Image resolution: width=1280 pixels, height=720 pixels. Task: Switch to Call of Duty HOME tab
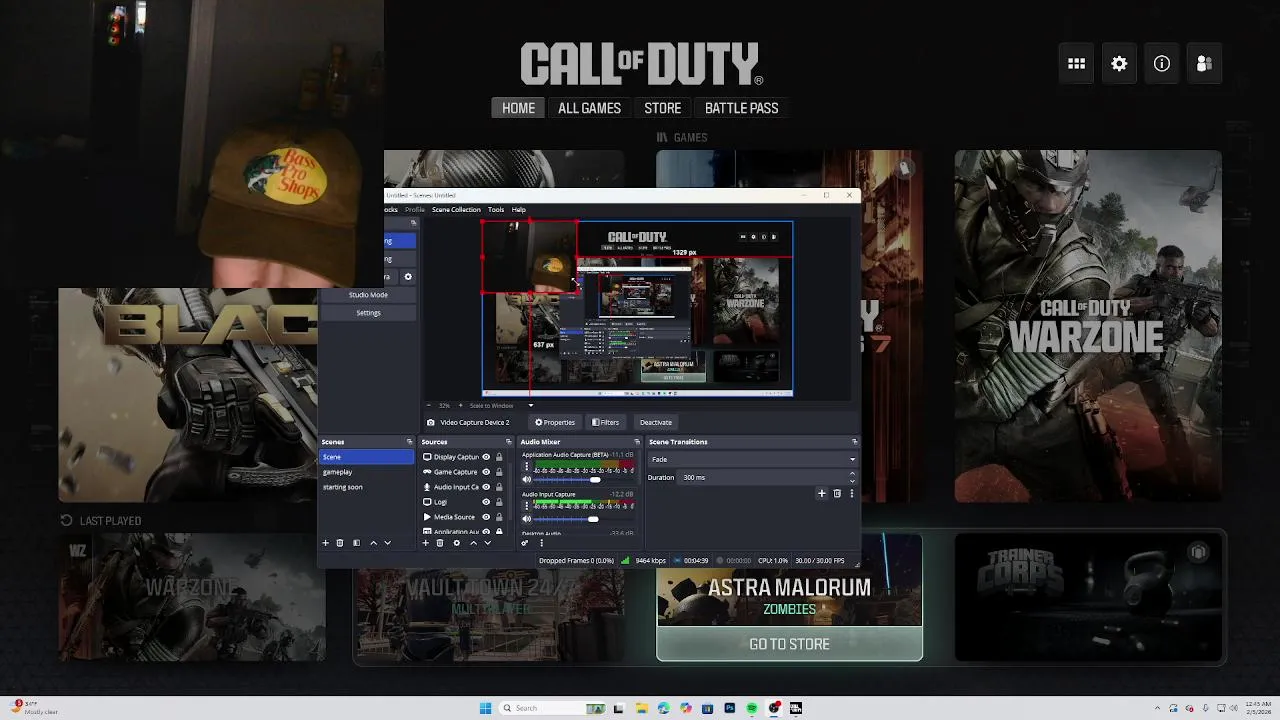pyautogui.click(x=518, y=108)
